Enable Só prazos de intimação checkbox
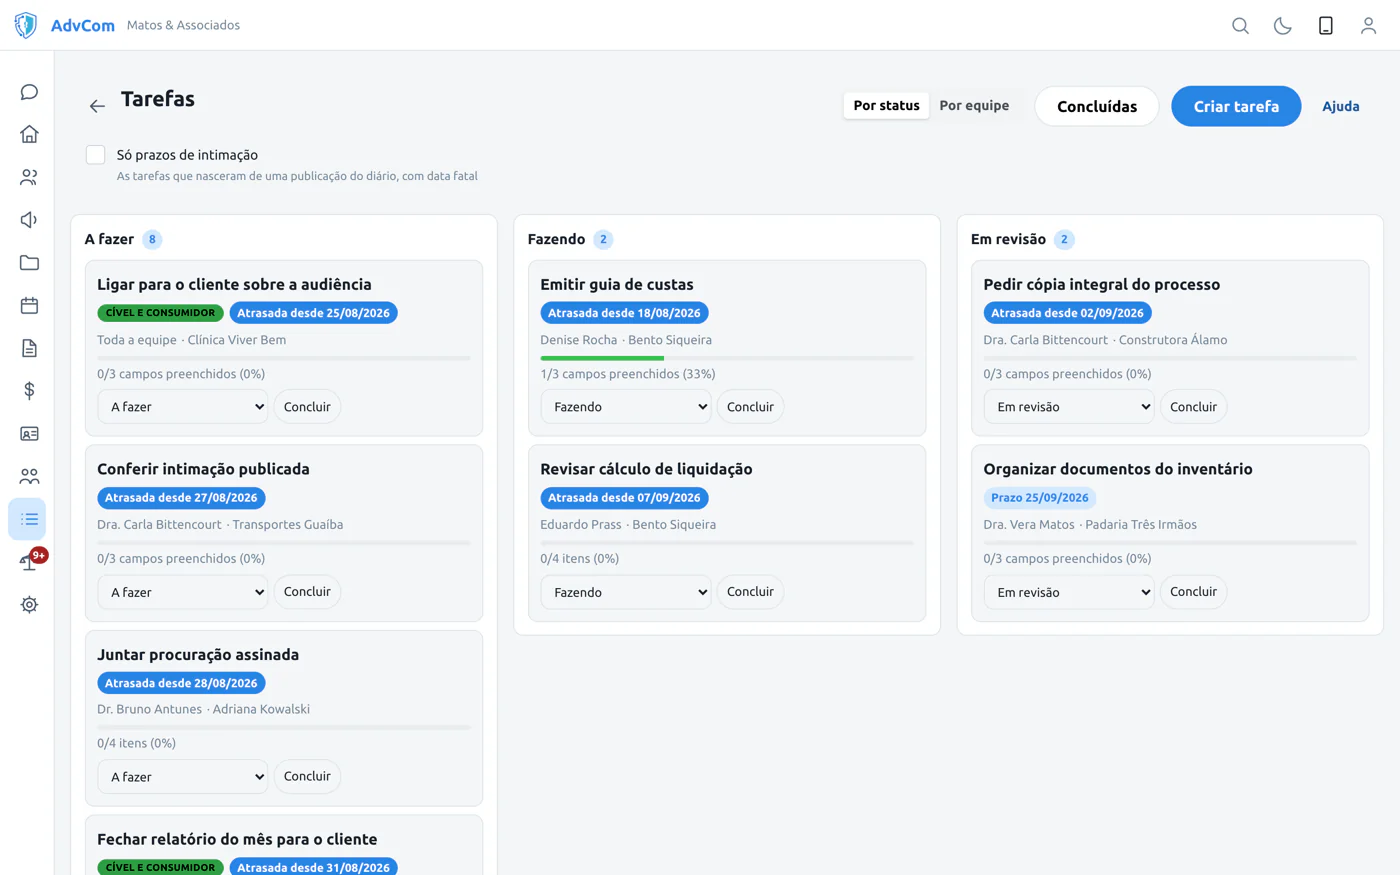This screenshot has width=1400, height=875. (x=95, y=155)
